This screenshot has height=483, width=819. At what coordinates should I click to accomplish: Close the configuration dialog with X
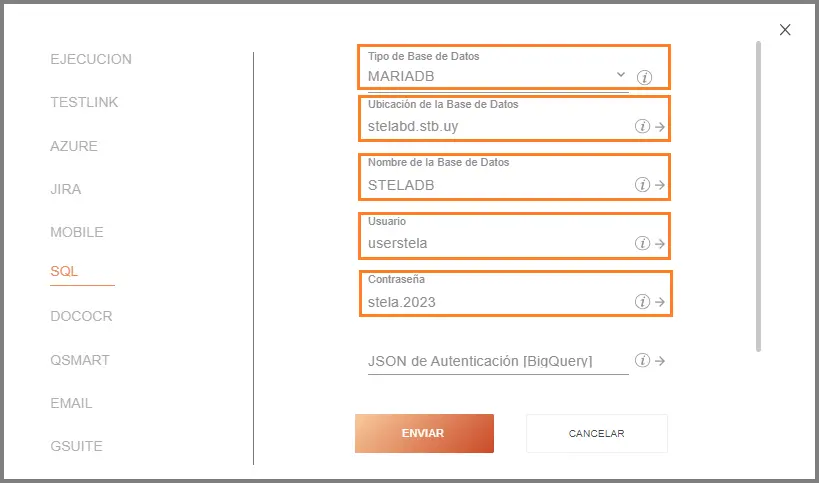(785, 30)
